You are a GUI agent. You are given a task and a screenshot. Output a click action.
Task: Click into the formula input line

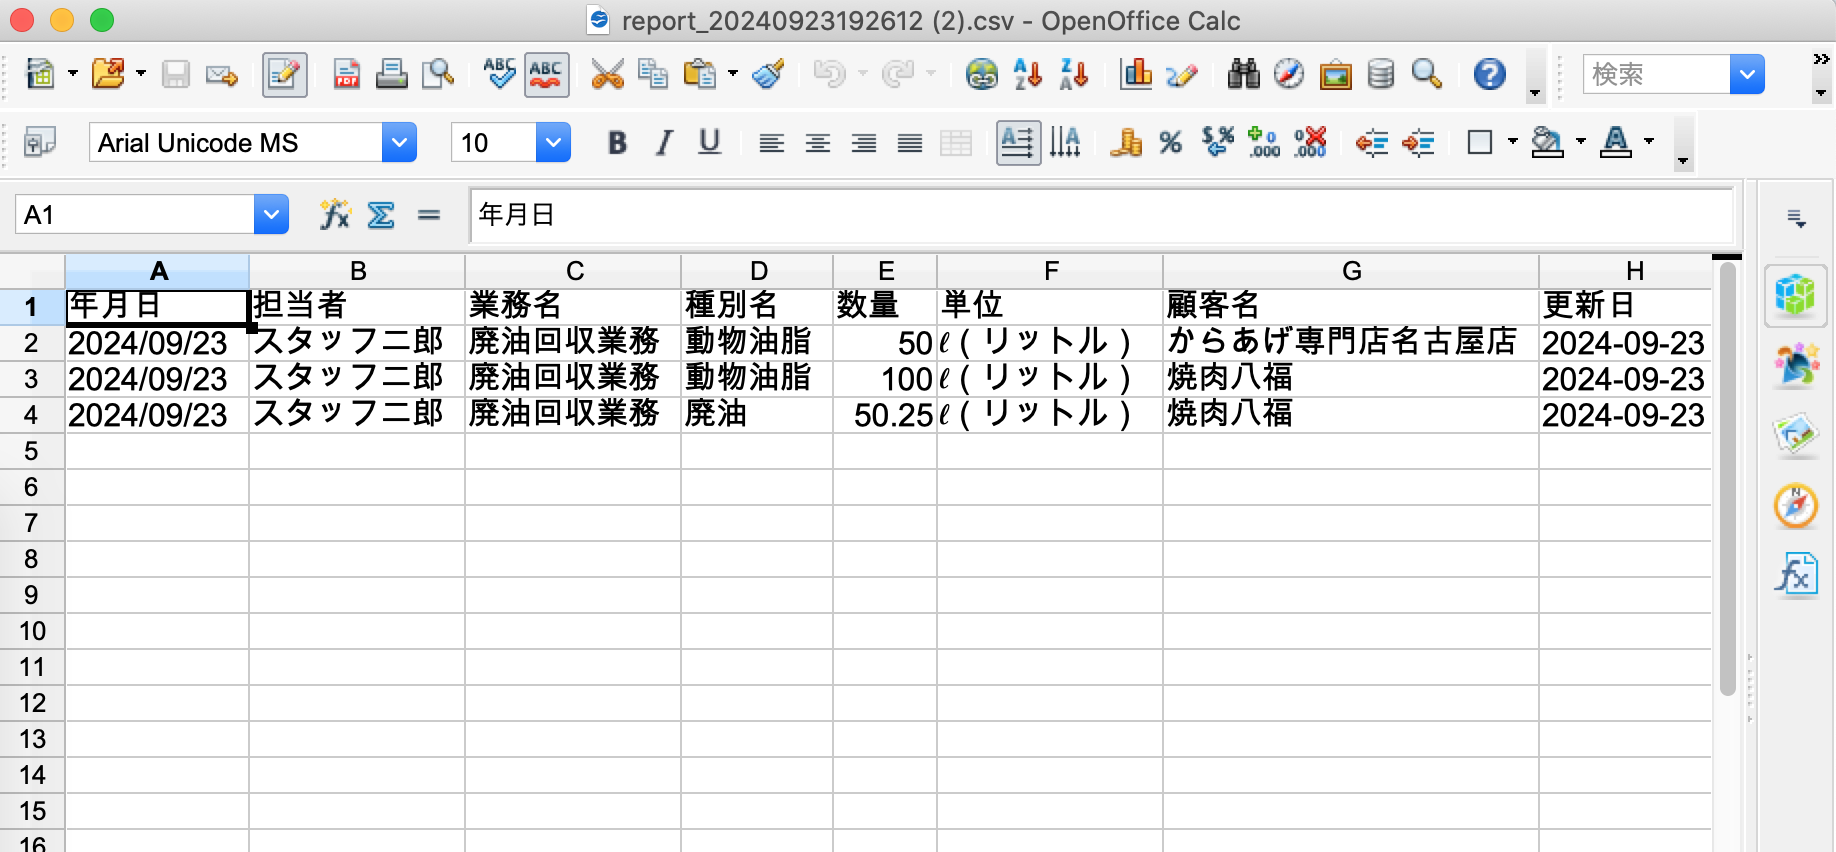(x=1100, y=215)
